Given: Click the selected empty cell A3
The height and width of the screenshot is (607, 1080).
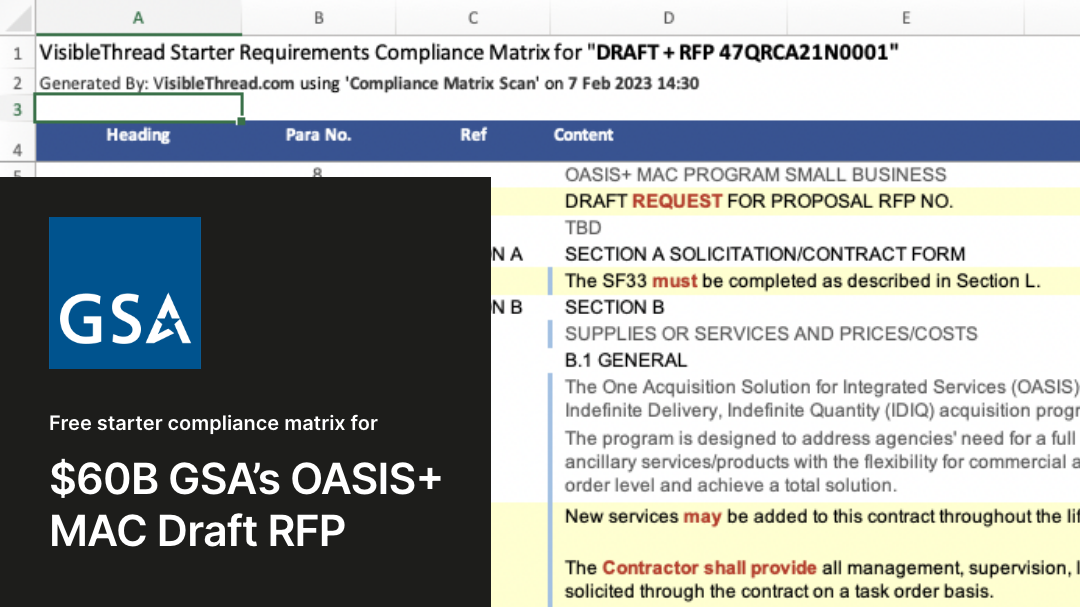Looking at the screenshot, I should pos(138,108).
